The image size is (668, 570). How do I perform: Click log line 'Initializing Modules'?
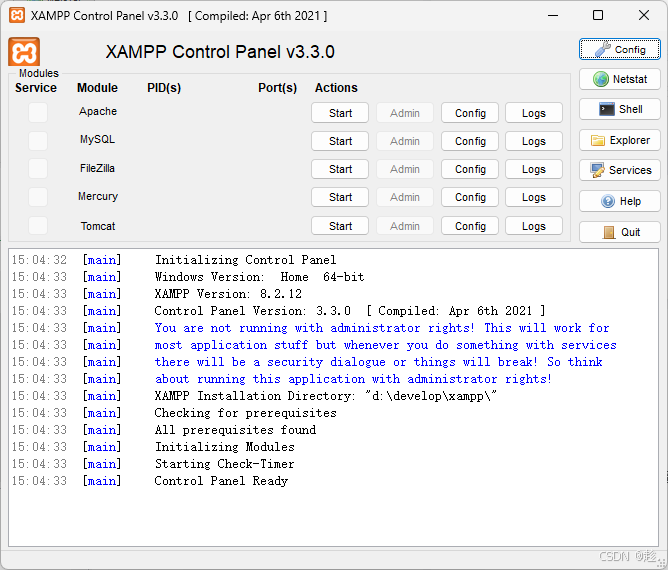225,447
